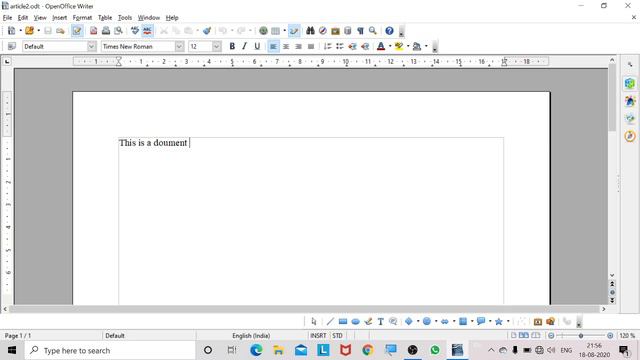Image resolution: width=640 pixels, height=360 pixels.
Task: Open the View menu
Action: coord(40,18)
